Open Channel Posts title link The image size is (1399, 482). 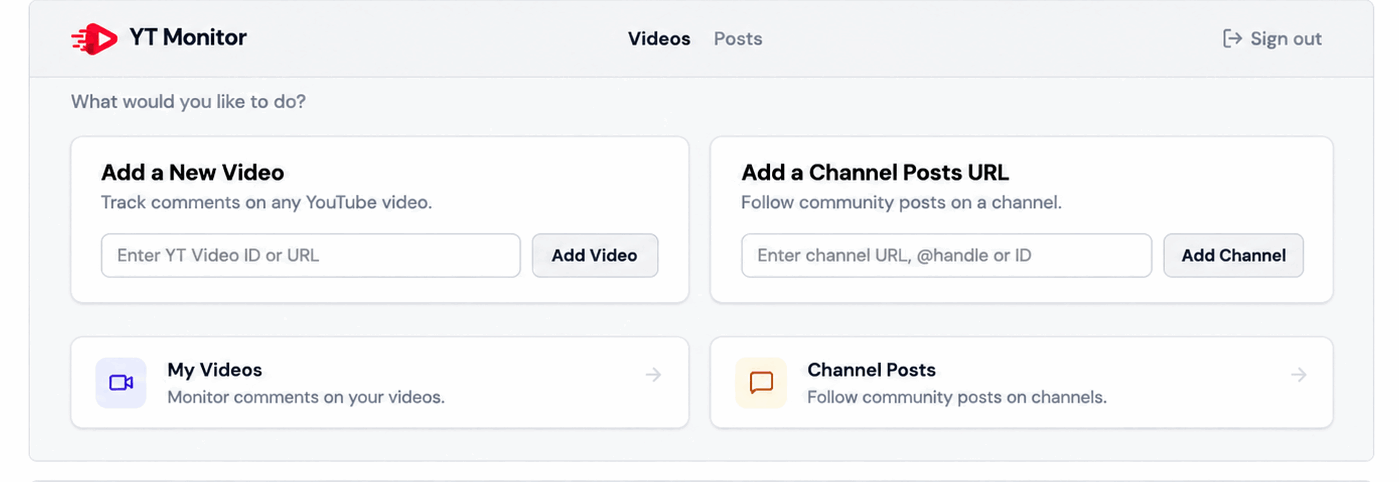[x=872, y=370]
